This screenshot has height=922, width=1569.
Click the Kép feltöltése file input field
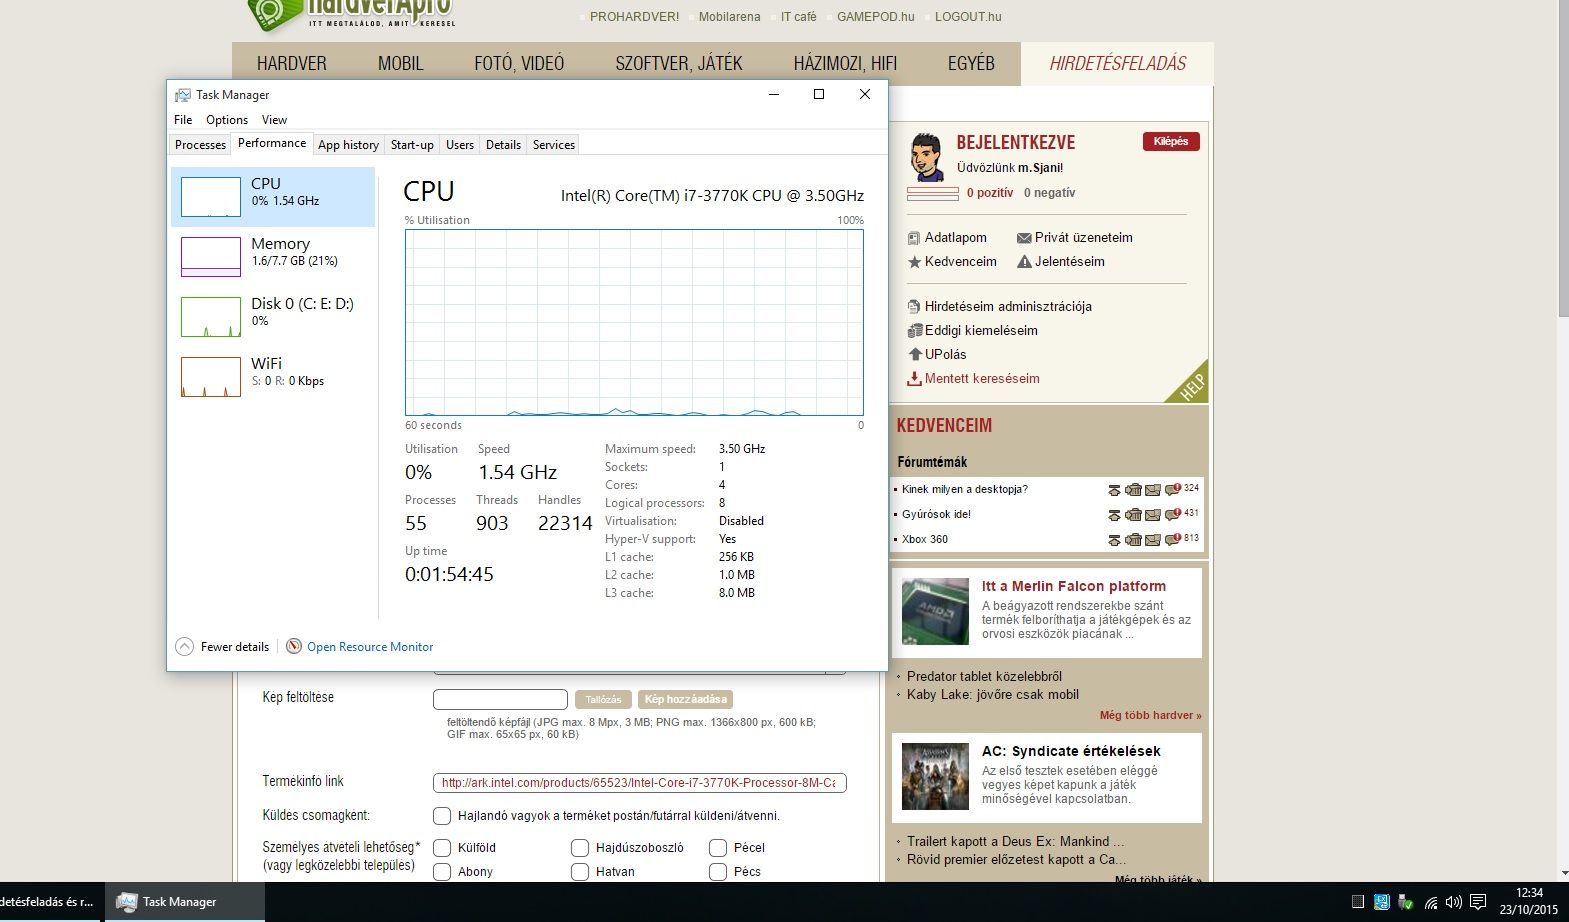(x=500, y=700)
